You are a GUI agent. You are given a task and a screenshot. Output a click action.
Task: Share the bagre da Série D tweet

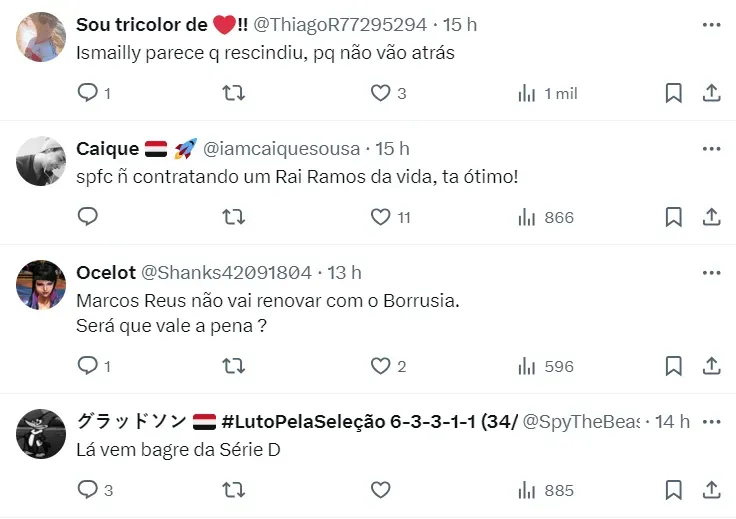point(712,490)
